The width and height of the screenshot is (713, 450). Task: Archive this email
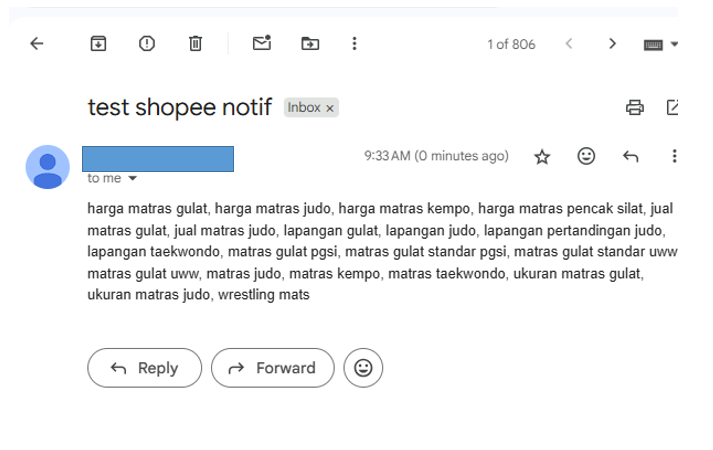coord(98,44)
